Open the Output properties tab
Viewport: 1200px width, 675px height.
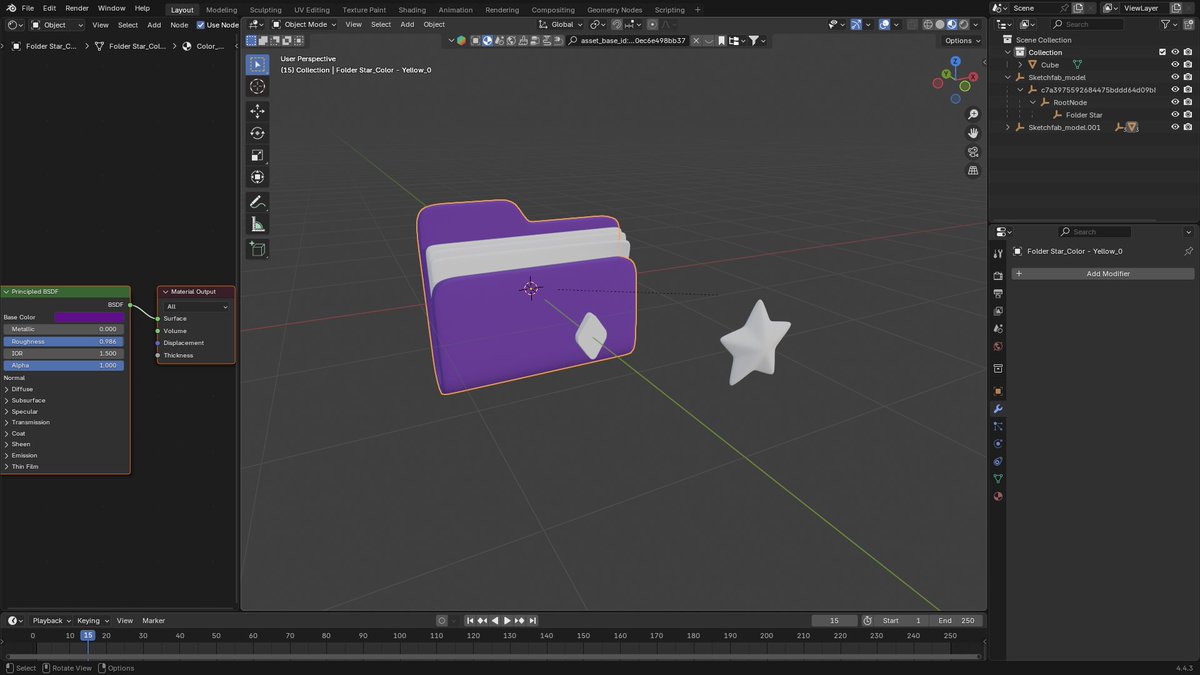coord(998,293)
